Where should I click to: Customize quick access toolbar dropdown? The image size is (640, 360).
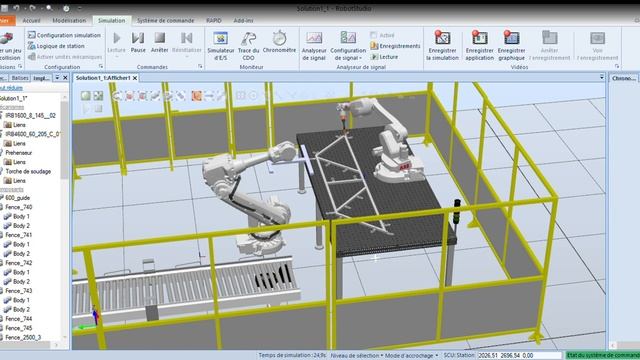(x=80, y=8)
